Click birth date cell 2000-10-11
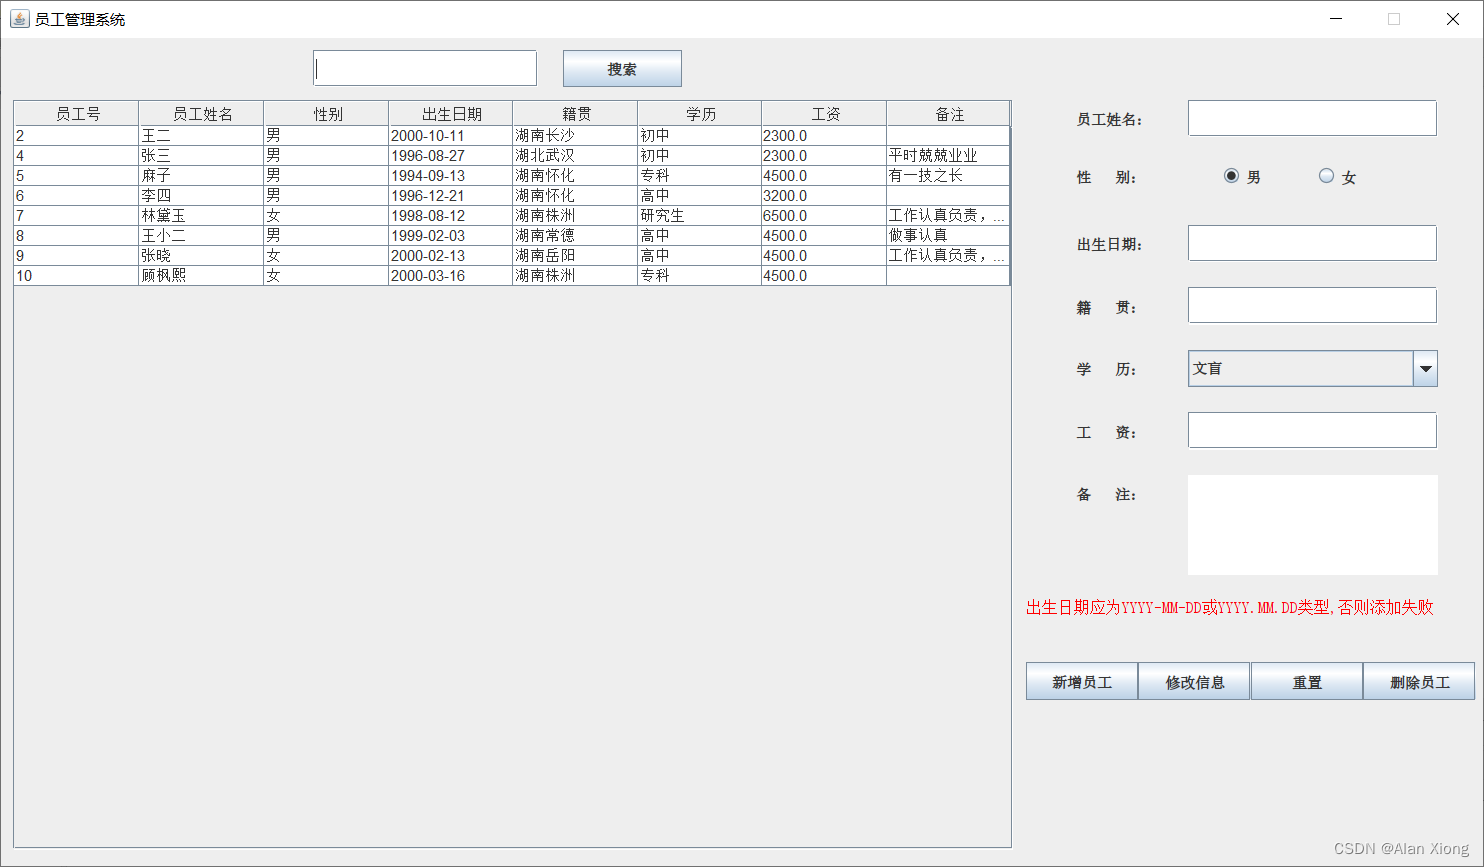 tap(450, 135)
